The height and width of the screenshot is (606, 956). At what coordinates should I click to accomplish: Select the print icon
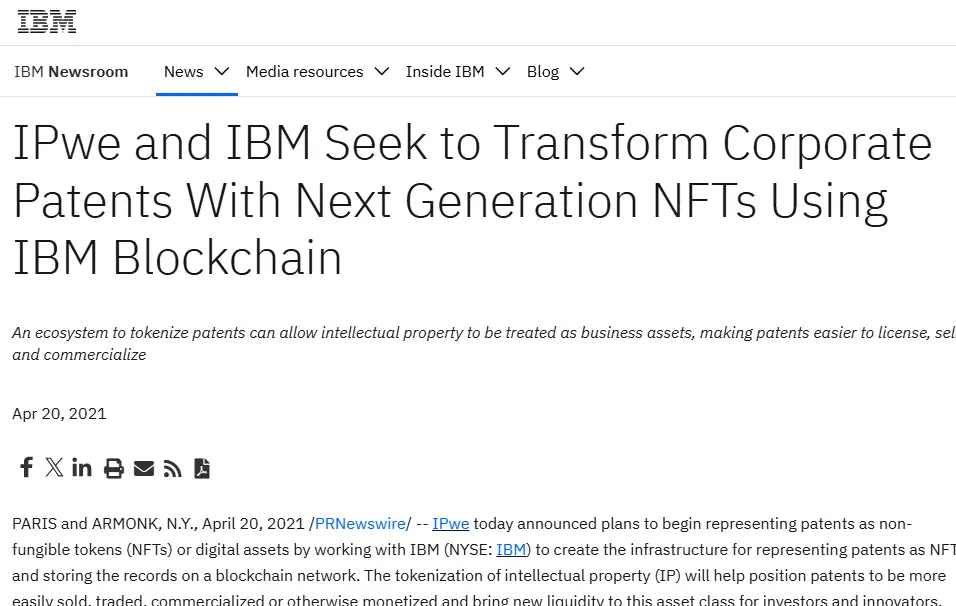(x=113, y=467)
